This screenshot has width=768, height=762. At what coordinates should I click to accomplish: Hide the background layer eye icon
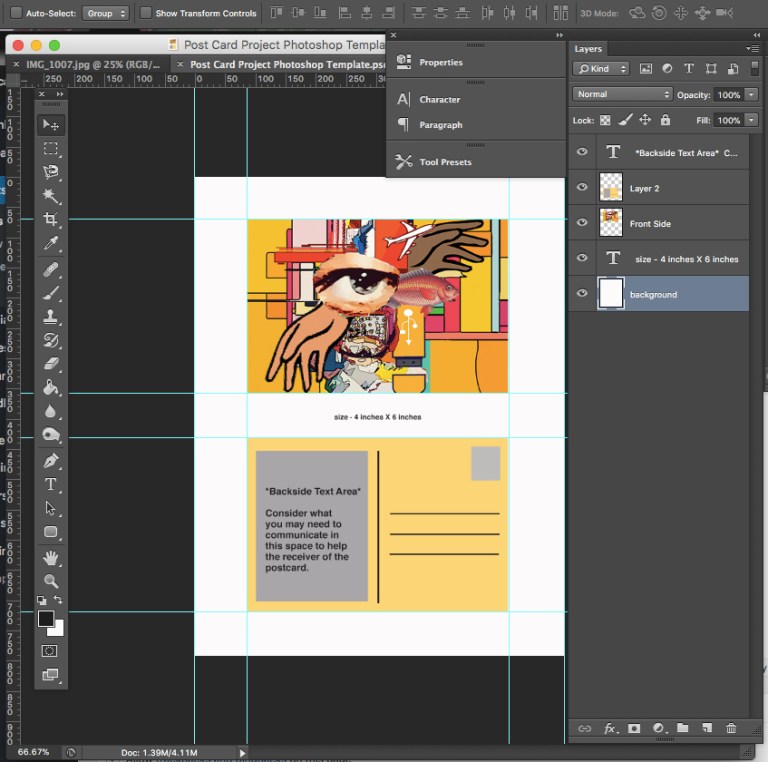582,293
